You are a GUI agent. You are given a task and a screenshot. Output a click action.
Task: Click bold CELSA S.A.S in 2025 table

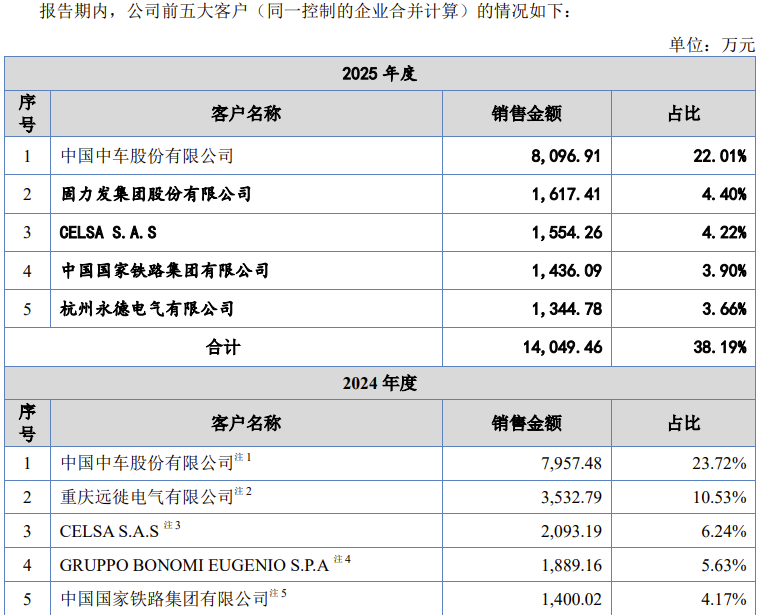108,233
